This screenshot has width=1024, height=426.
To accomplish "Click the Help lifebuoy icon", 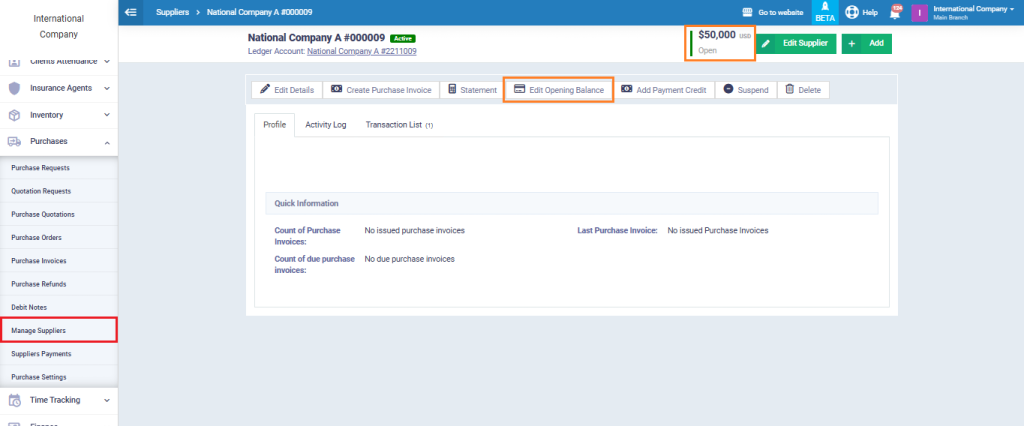I will click(x=851, y=12).
